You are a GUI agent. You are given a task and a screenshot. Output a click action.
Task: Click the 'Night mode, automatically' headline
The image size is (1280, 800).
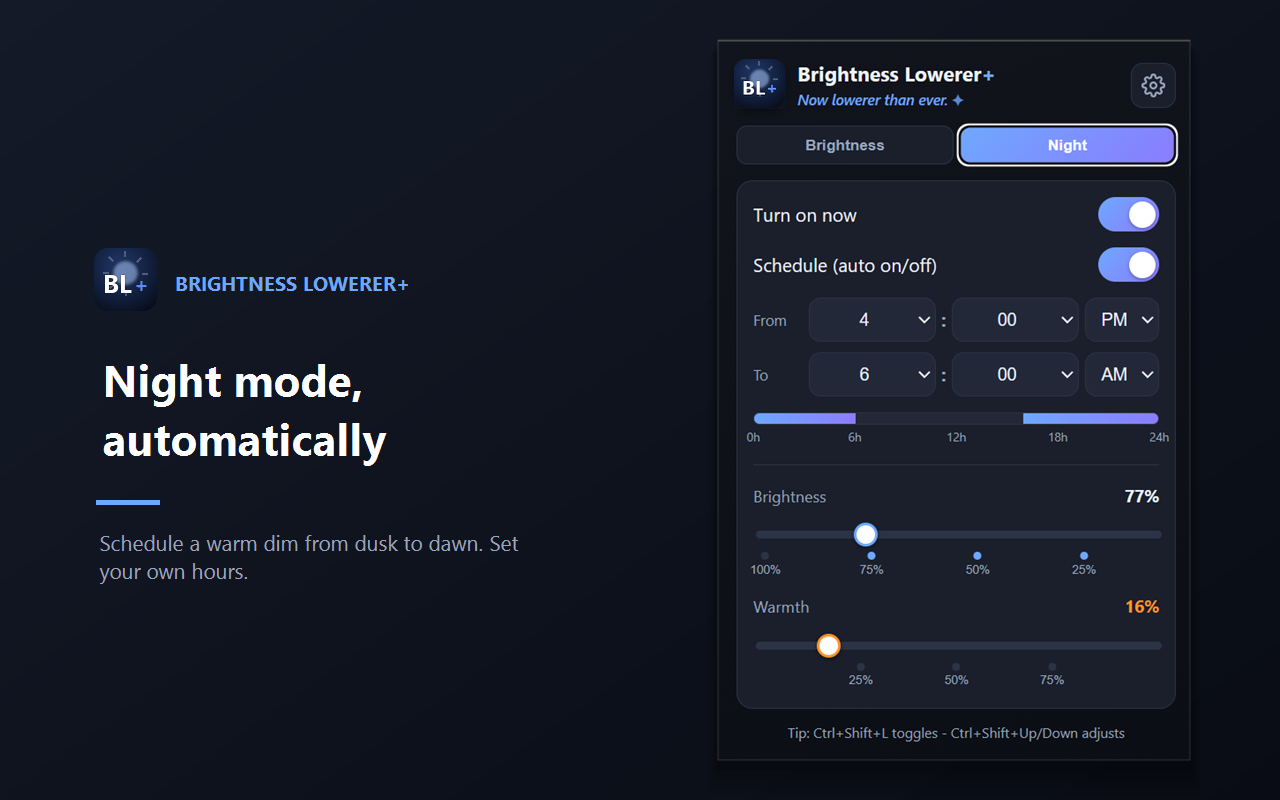(245, 411)
